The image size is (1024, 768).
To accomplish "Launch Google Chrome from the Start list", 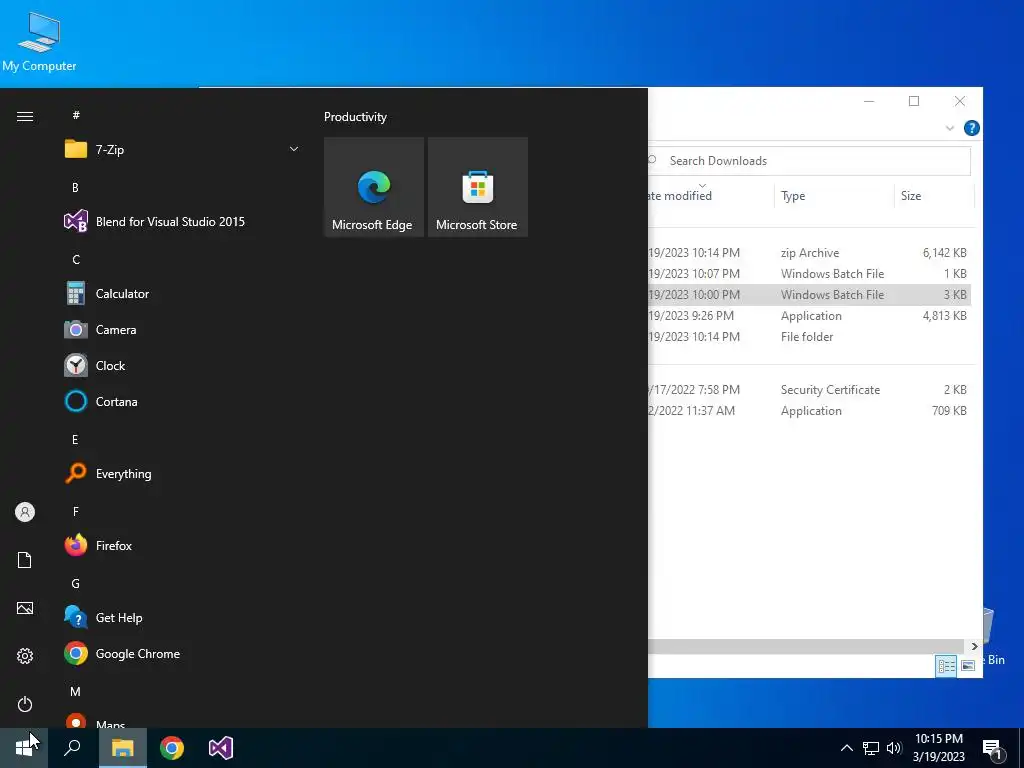I will [x=183, y=653].
